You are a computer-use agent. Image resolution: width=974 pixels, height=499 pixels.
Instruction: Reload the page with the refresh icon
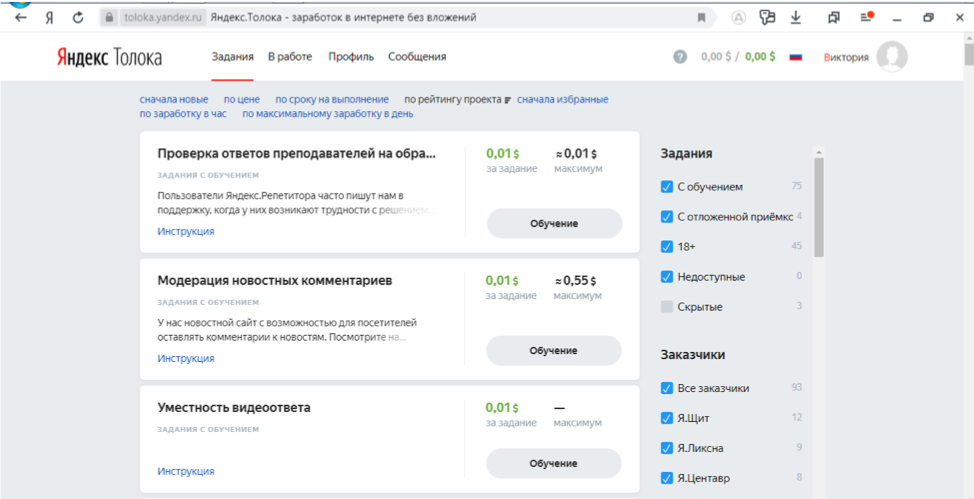(78, 18)
